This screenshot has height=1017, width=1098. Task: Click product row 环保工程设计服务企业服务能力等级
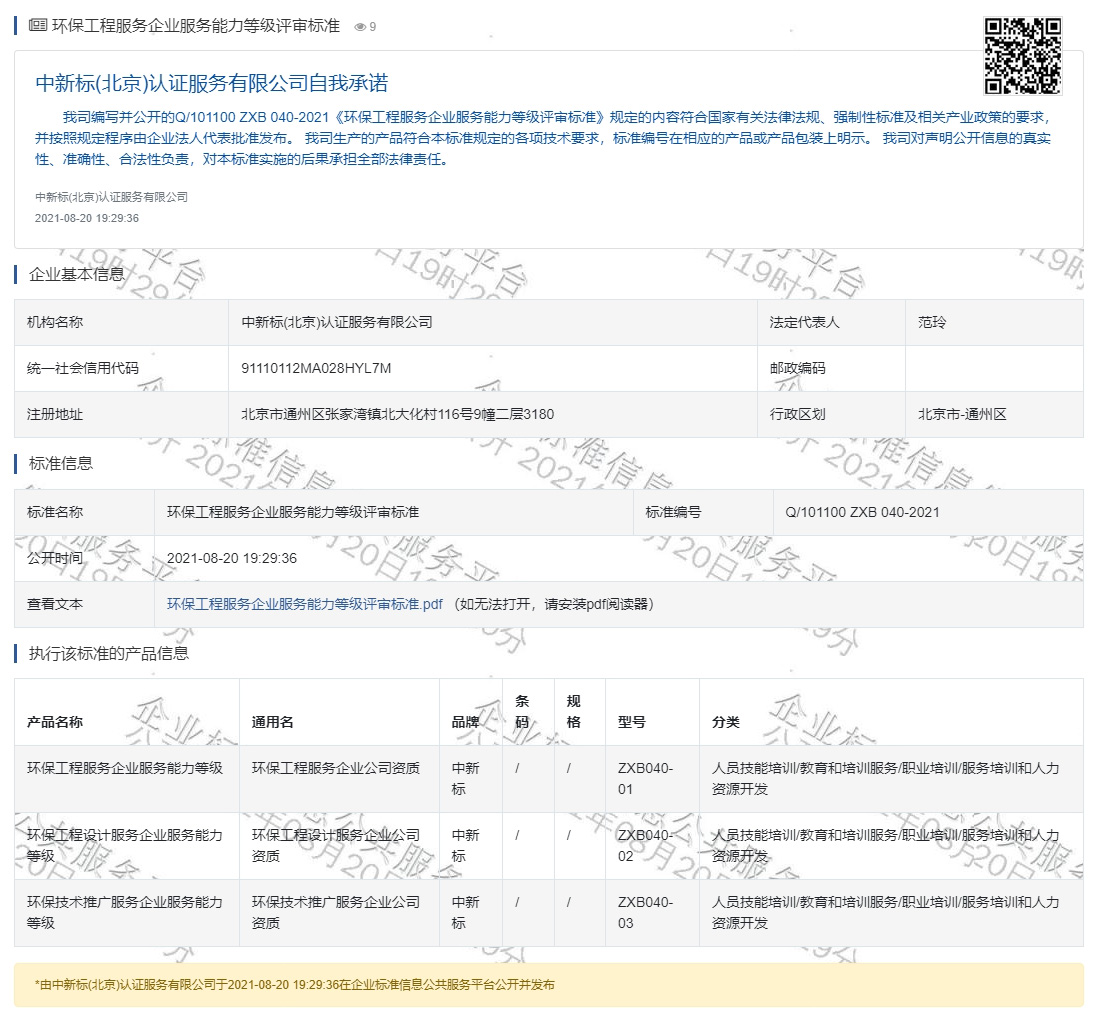549,846
